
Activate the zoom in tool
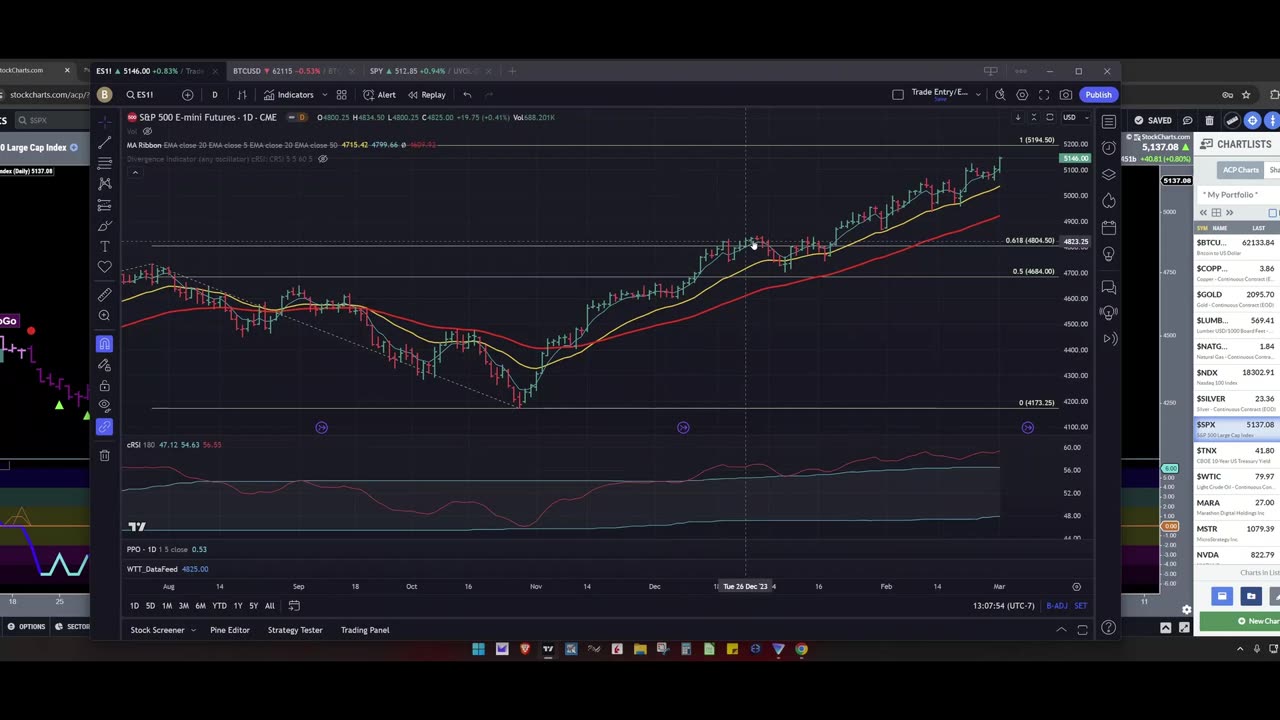point(104,316)
